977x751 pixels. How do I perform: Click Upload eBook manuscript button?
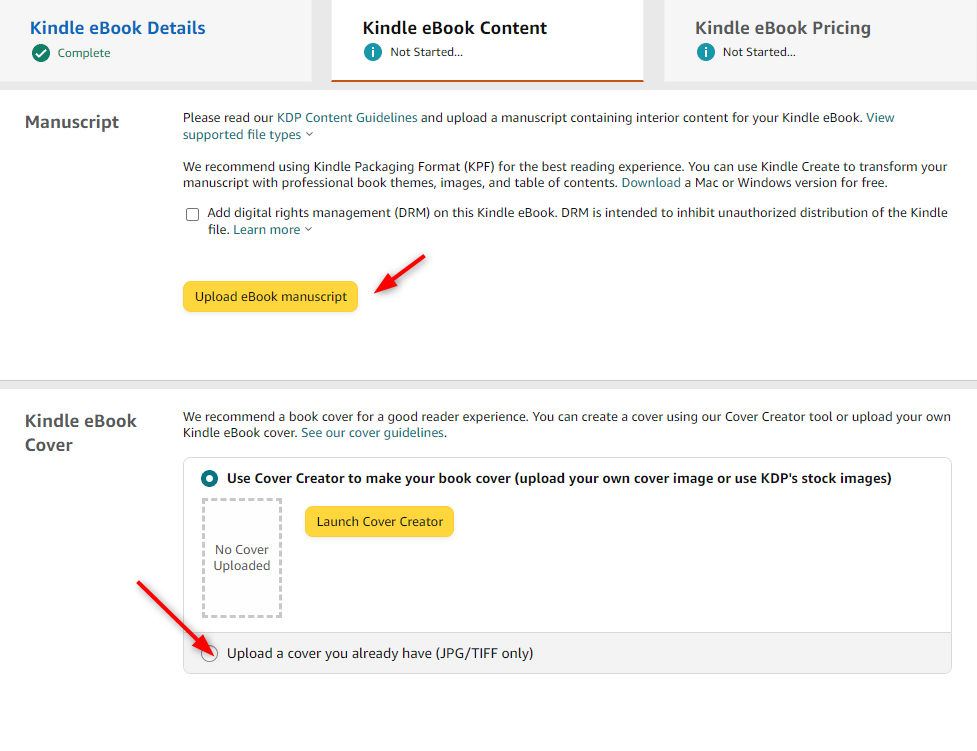click(x=270, y=297)
